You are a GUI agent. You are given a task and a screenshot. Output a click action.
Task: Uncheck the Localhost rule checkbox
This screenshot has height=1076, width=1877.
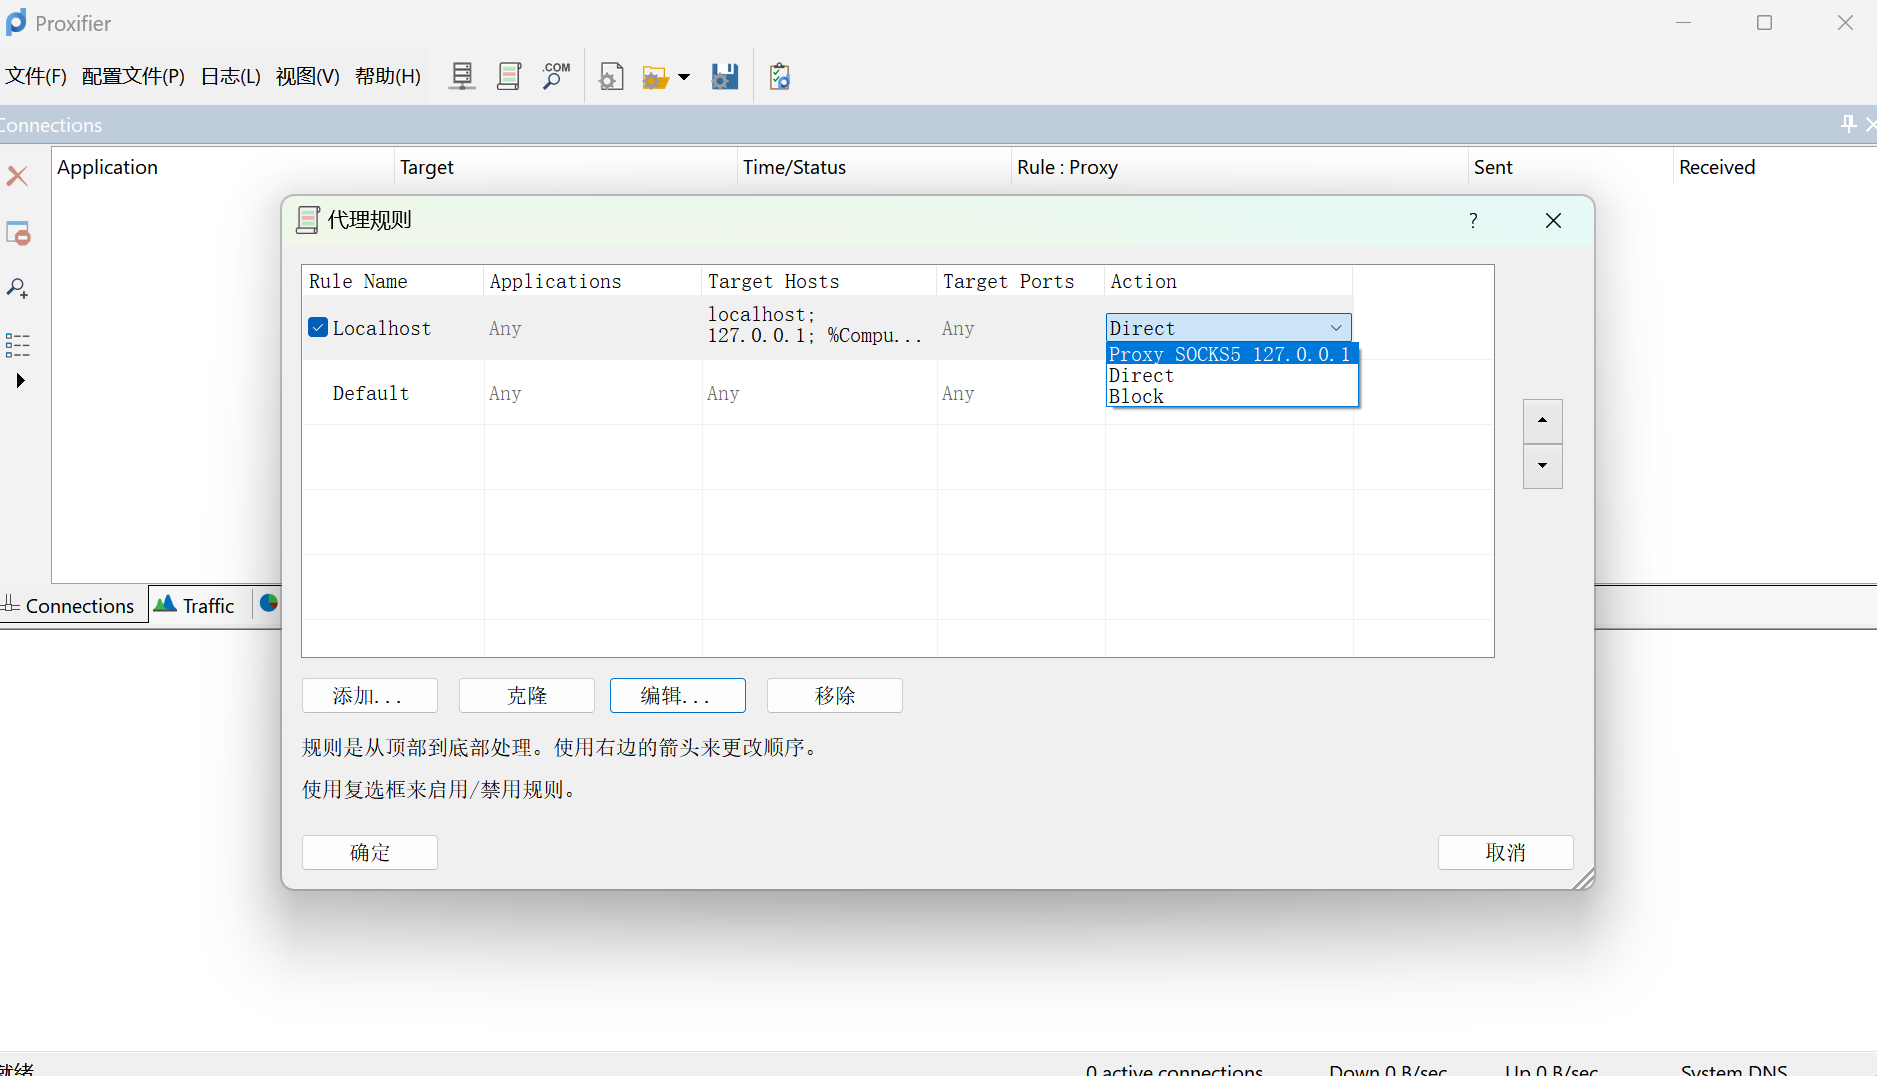318,328
